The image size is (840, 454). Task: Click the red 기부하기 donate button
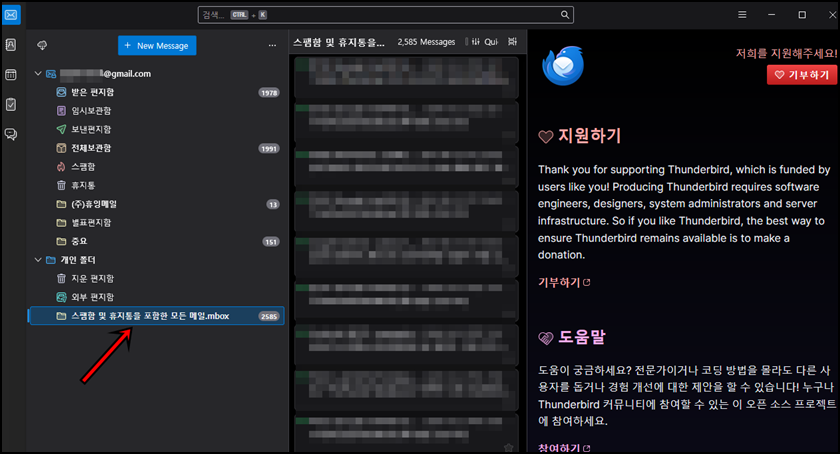[x=801, y=75]
